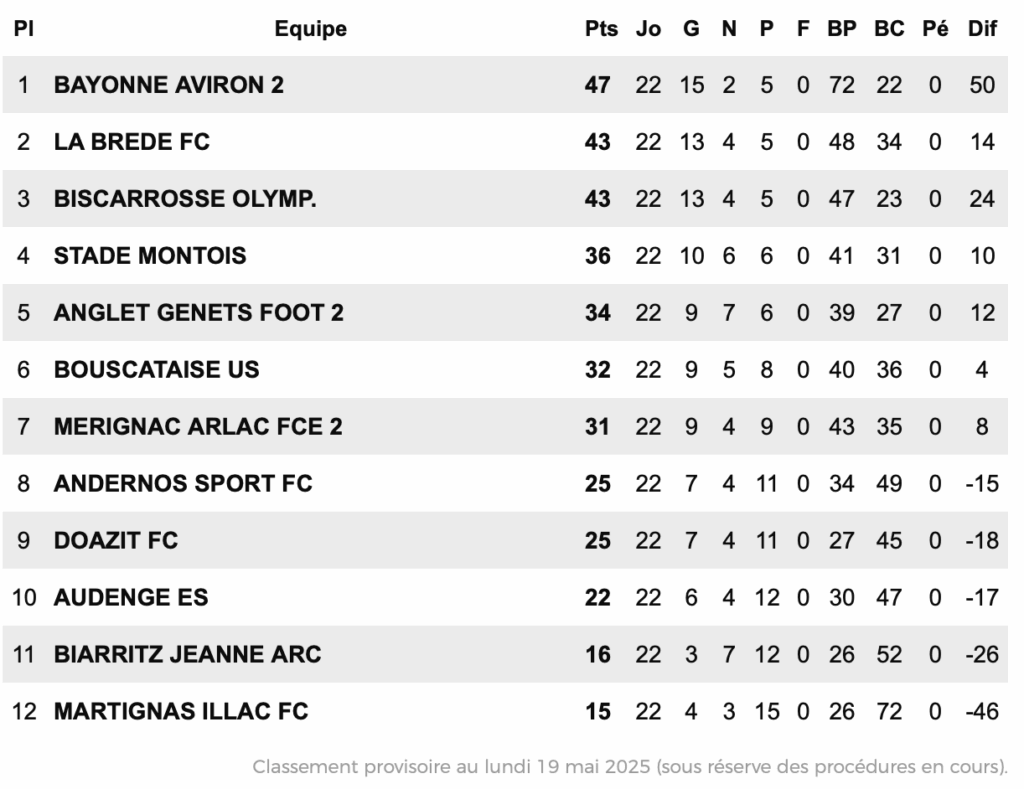
Task: Click the Dif column header
Action: tap(982, 28)
